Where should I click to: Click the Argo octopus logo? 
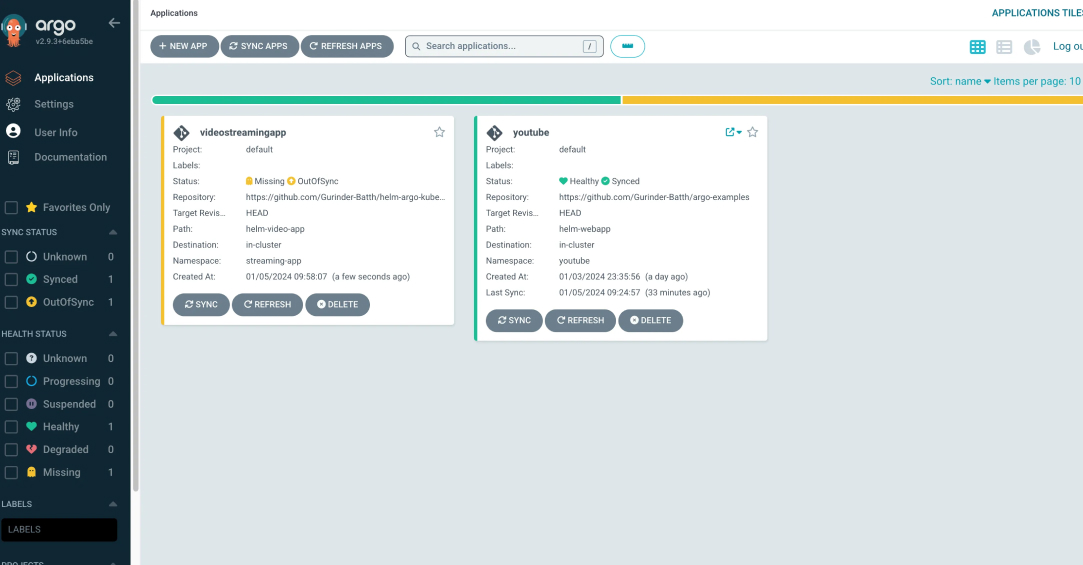coord(14,31)
